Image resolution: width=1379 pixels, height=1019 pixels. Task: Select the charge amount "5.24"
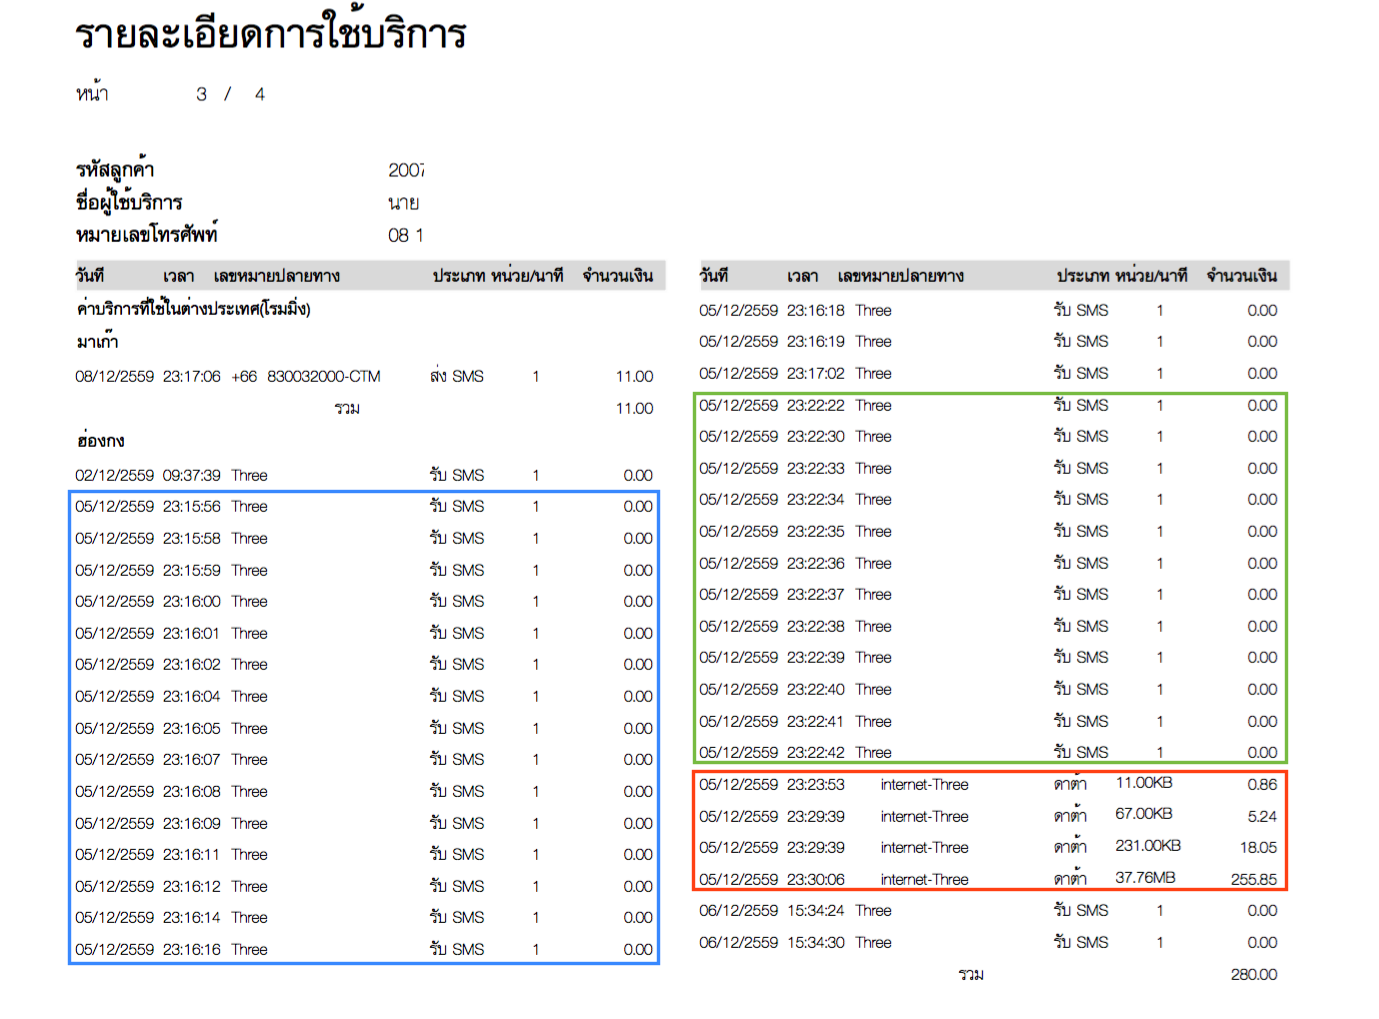pos(1262,817)
